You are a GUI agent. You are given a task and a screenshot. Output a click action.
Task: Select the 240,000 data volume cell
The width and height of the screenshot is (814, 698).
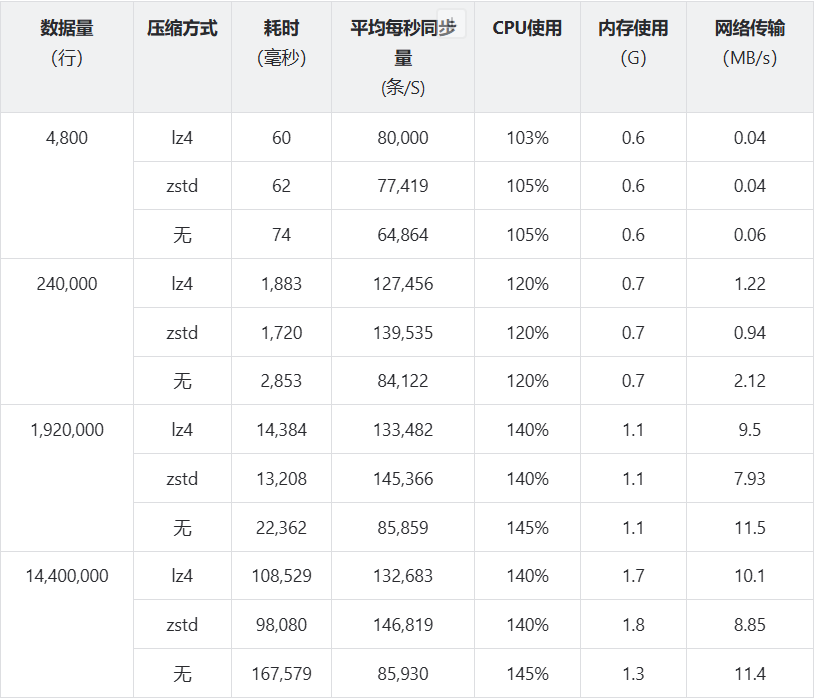pyautogui.click(x=67, y=284)
